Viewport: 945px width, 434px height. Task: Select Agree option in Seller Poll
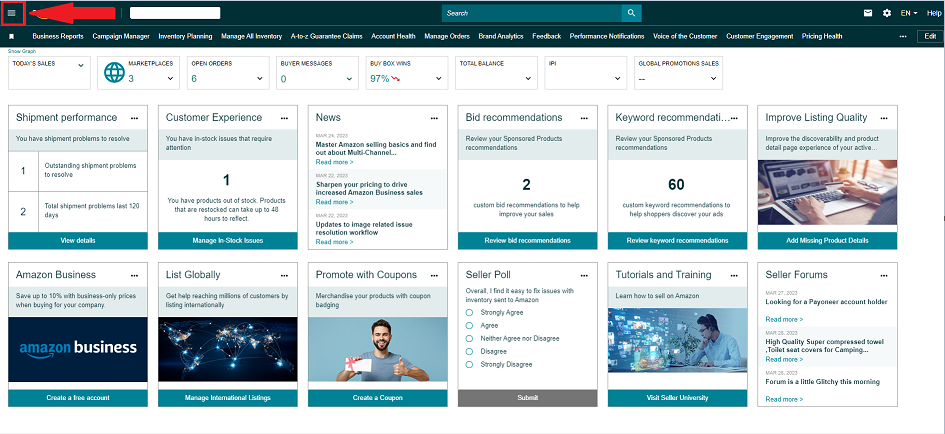469,326
